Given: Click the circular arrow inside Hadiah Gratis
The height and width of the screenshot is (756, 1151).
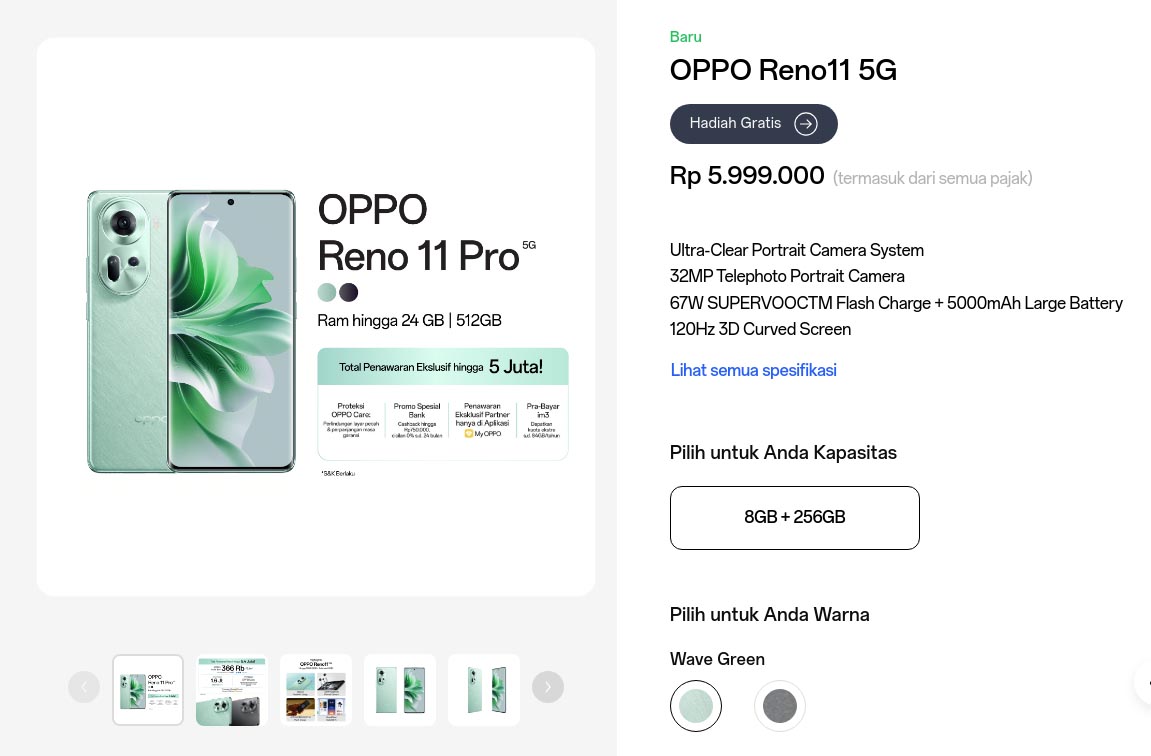Looking at the screenshot, I should [x=806, y=124].
